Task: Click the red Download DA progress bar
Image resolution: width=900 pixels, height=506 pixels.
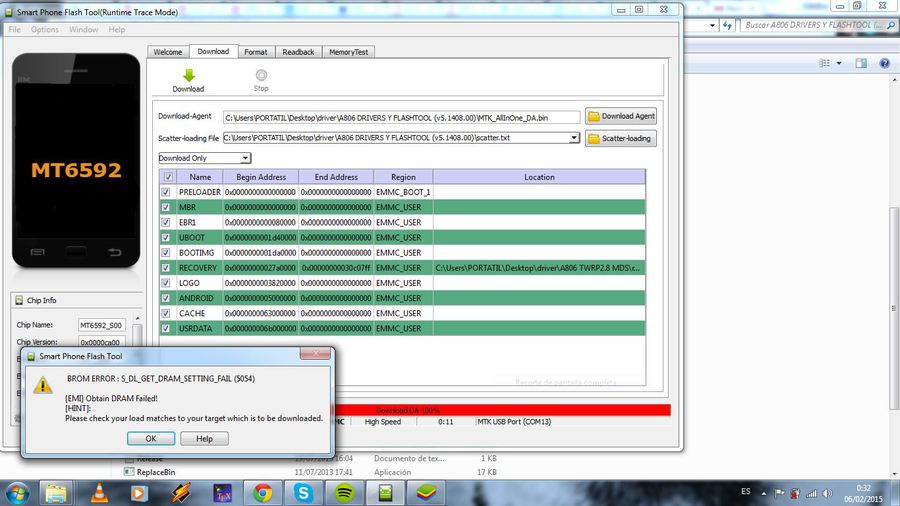Action: (x=502, y=410)
